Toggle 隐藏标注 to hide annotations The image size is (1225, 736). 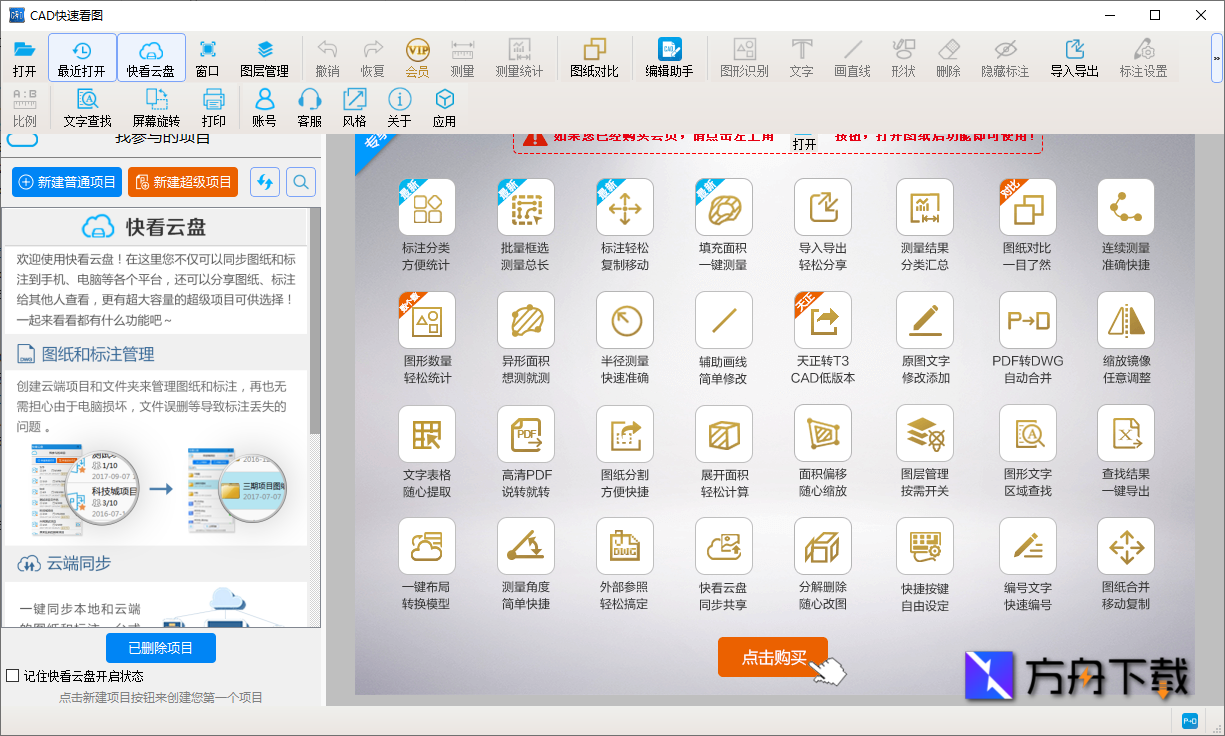[x=1005, y=57]
